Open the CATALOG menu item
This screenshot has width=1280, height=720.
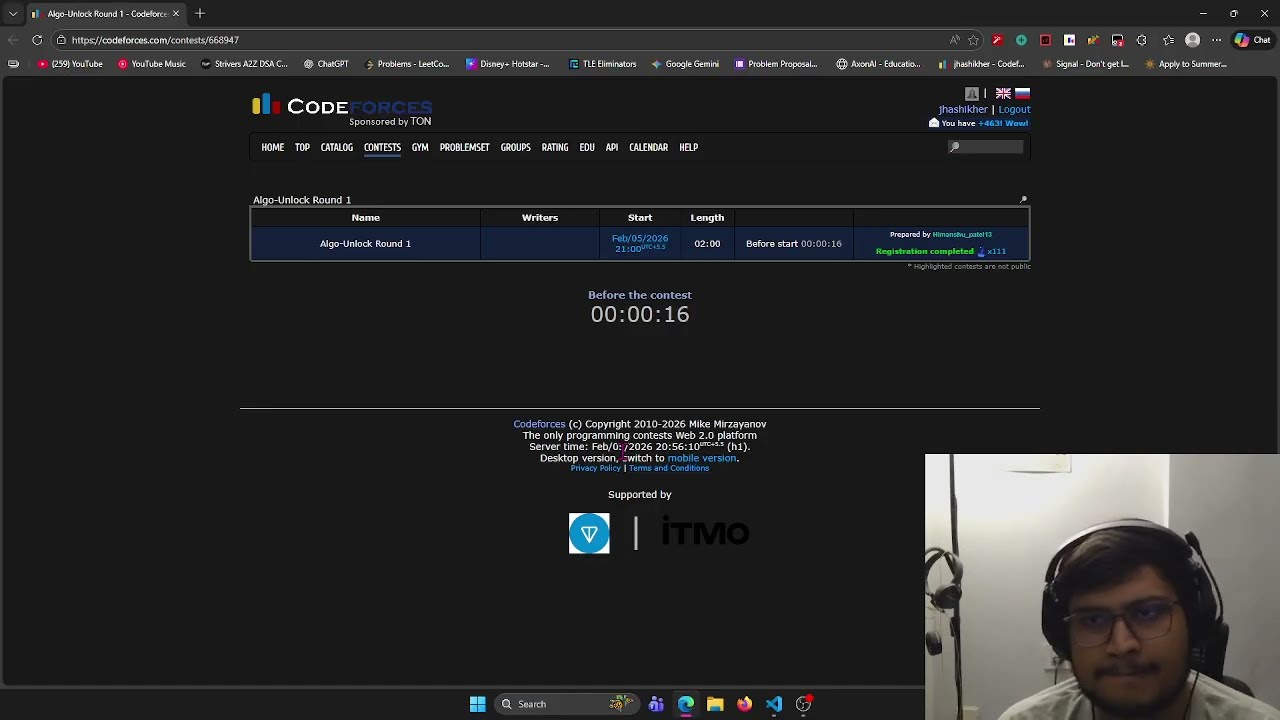coord(337,147)
